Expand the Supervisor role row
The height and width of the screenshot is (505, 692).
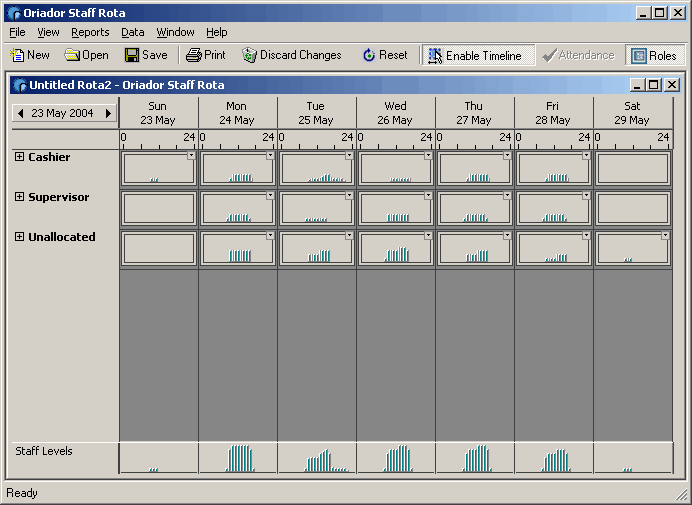[19, 196]
